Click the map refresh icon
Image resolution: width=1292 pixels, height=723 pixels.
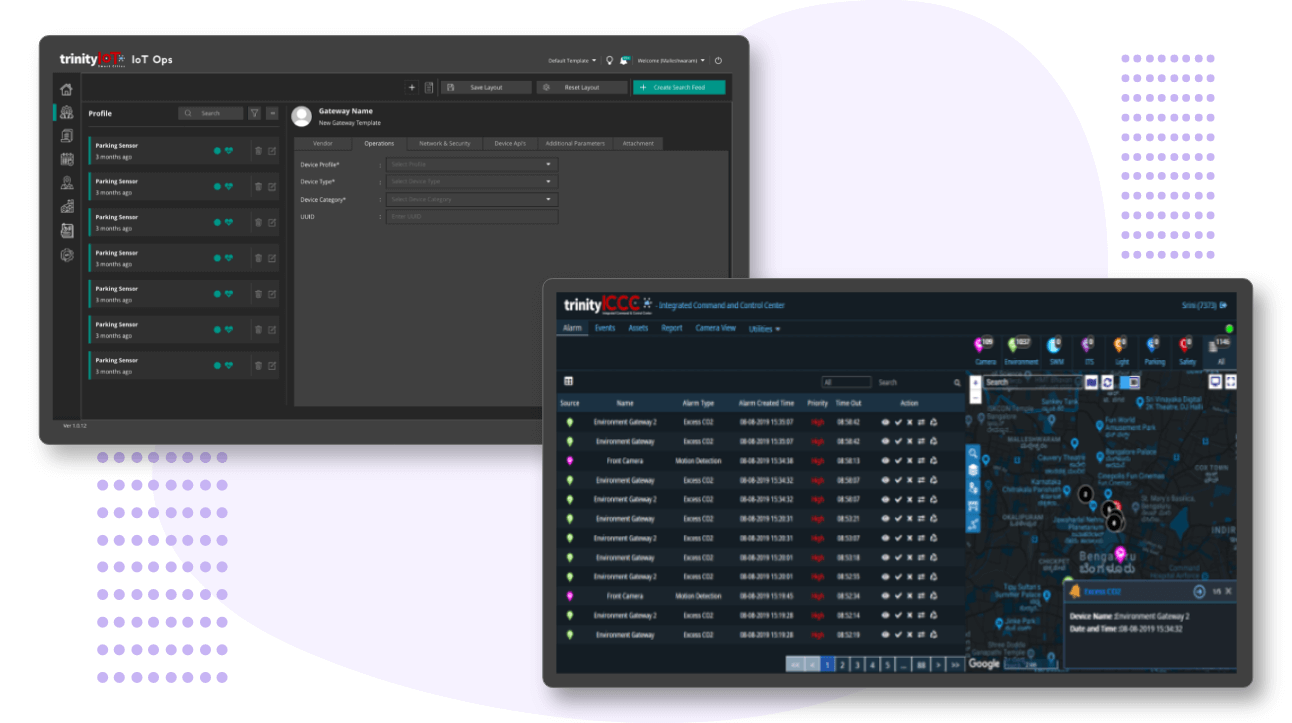1107,382
